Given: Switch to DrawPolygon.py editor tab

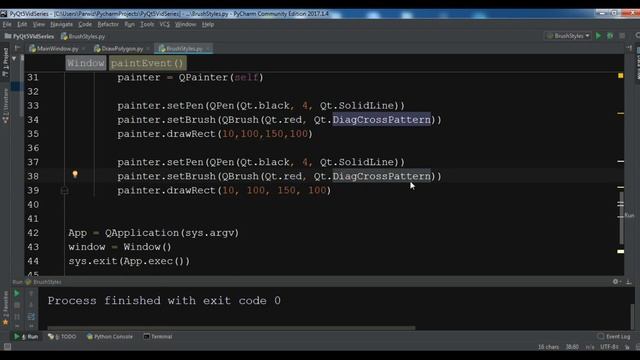Looking at the screenshot, I should pos(122,49).
